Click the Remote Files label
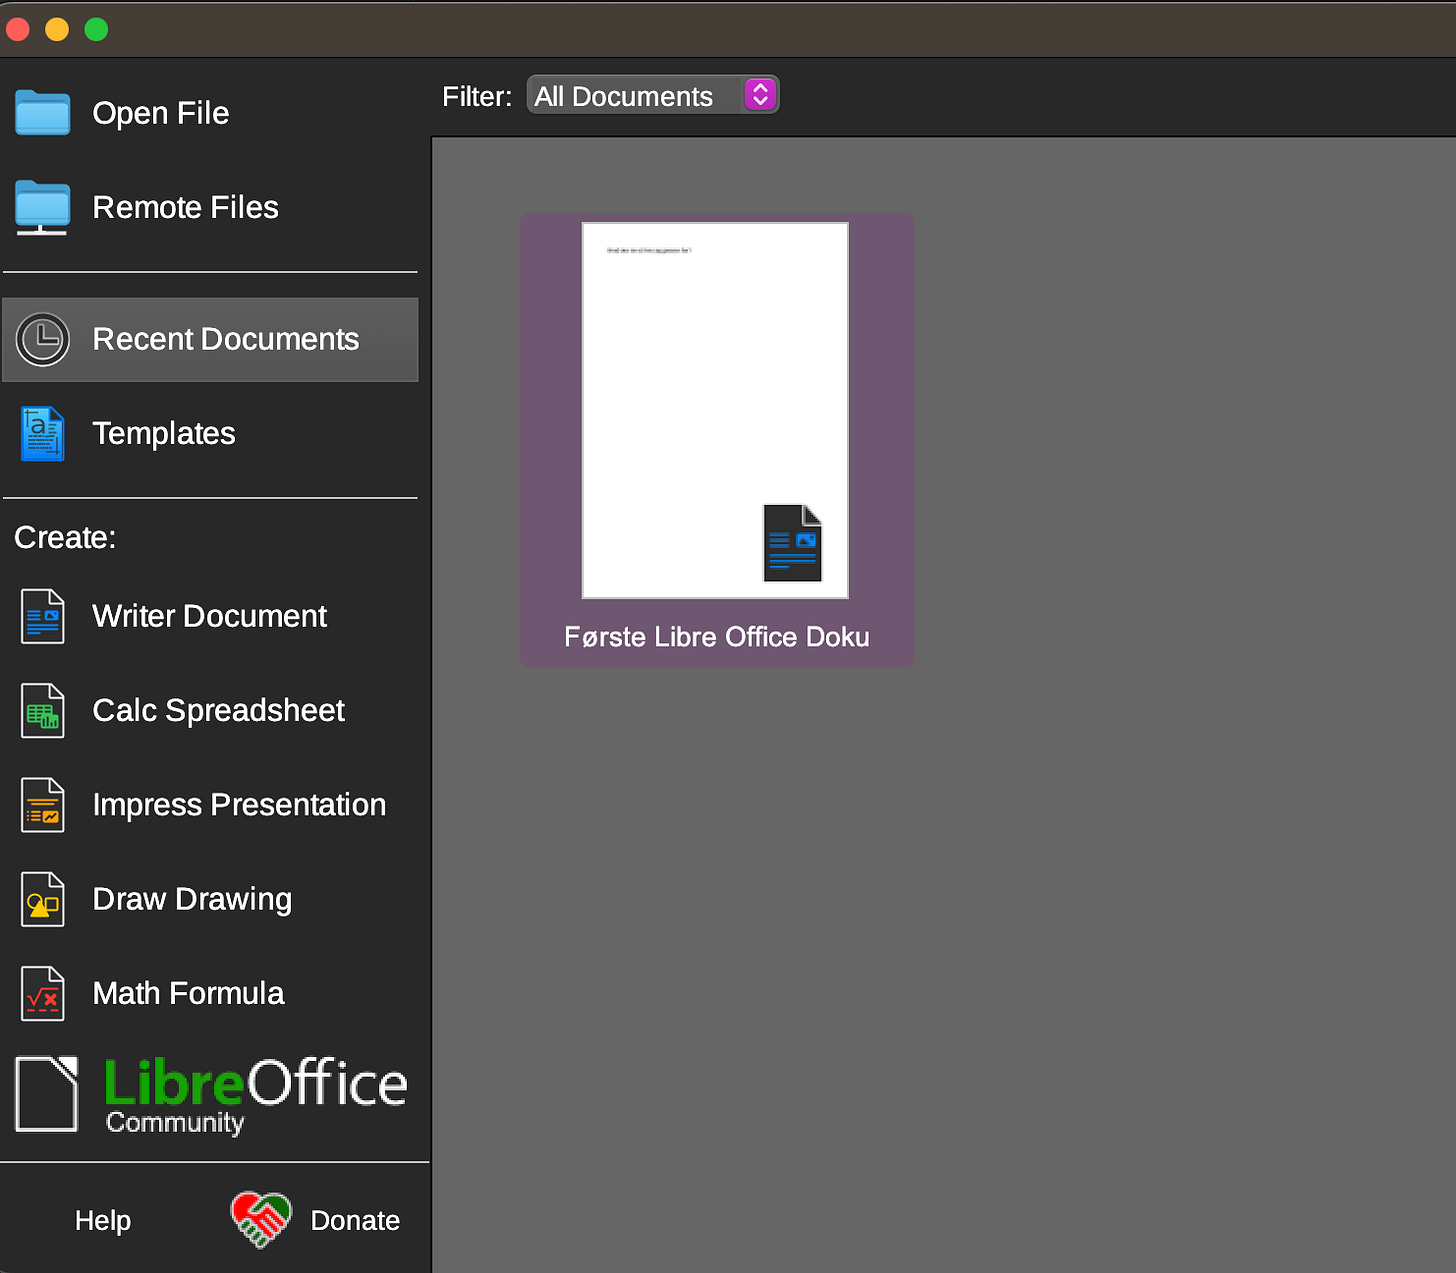1456x1273 pixels. coord(185,207)
